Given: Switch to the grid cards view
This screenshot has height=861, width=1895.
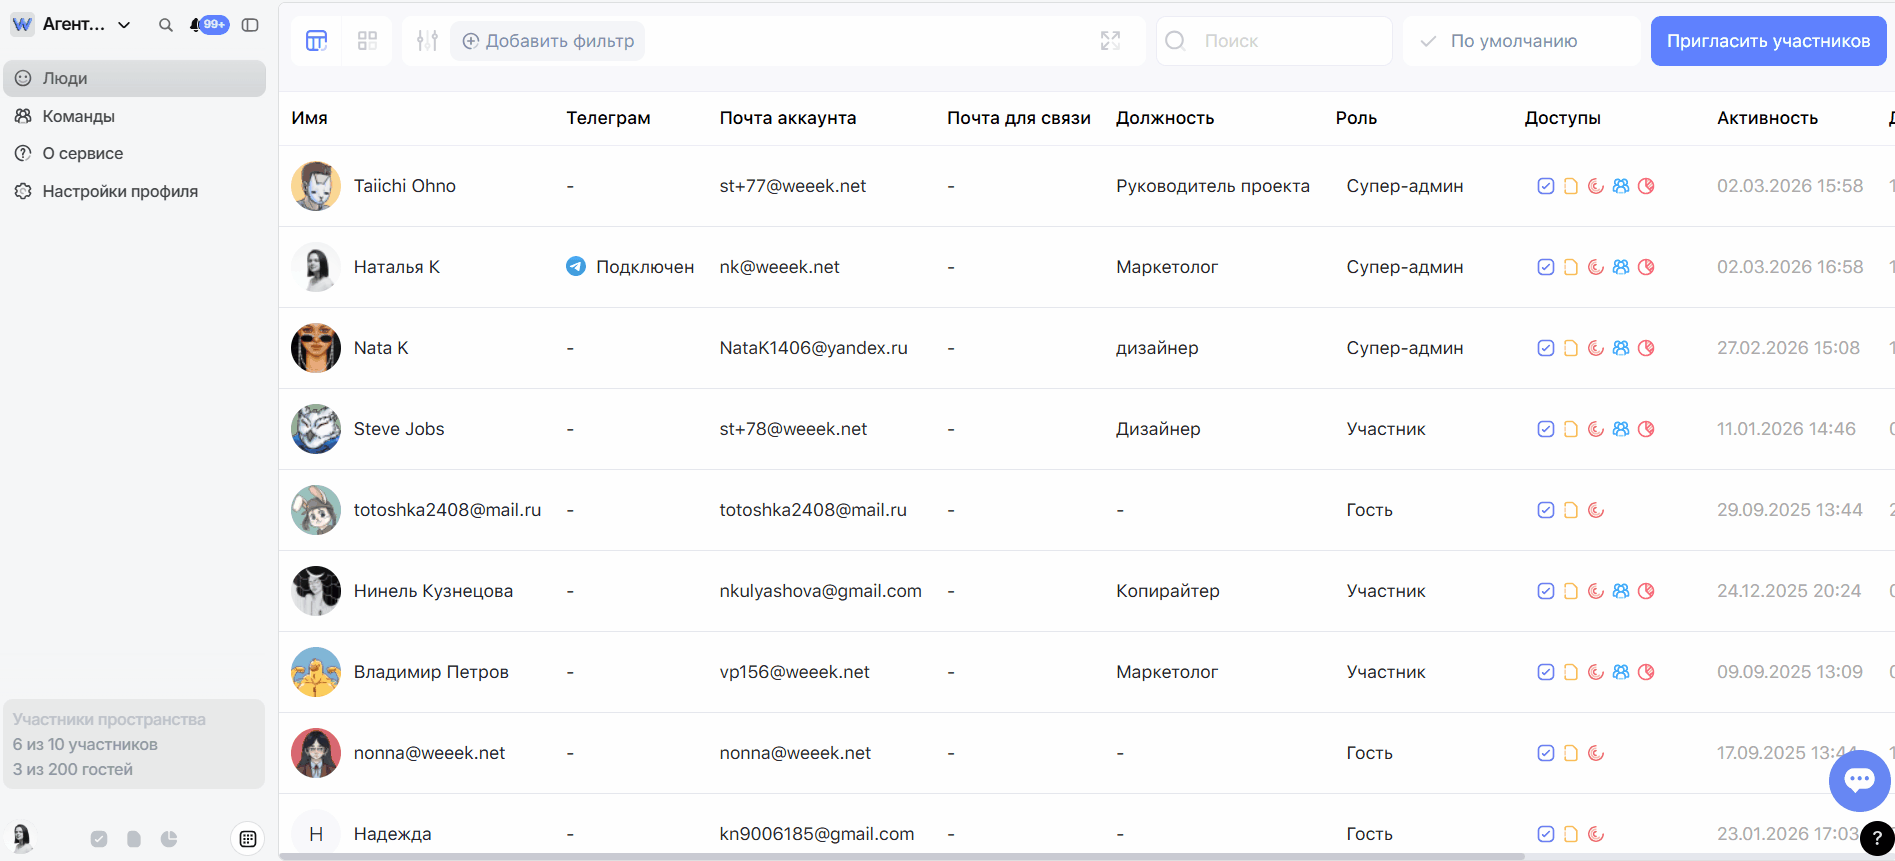Looking at the screenshot, I should coord(367,41).
